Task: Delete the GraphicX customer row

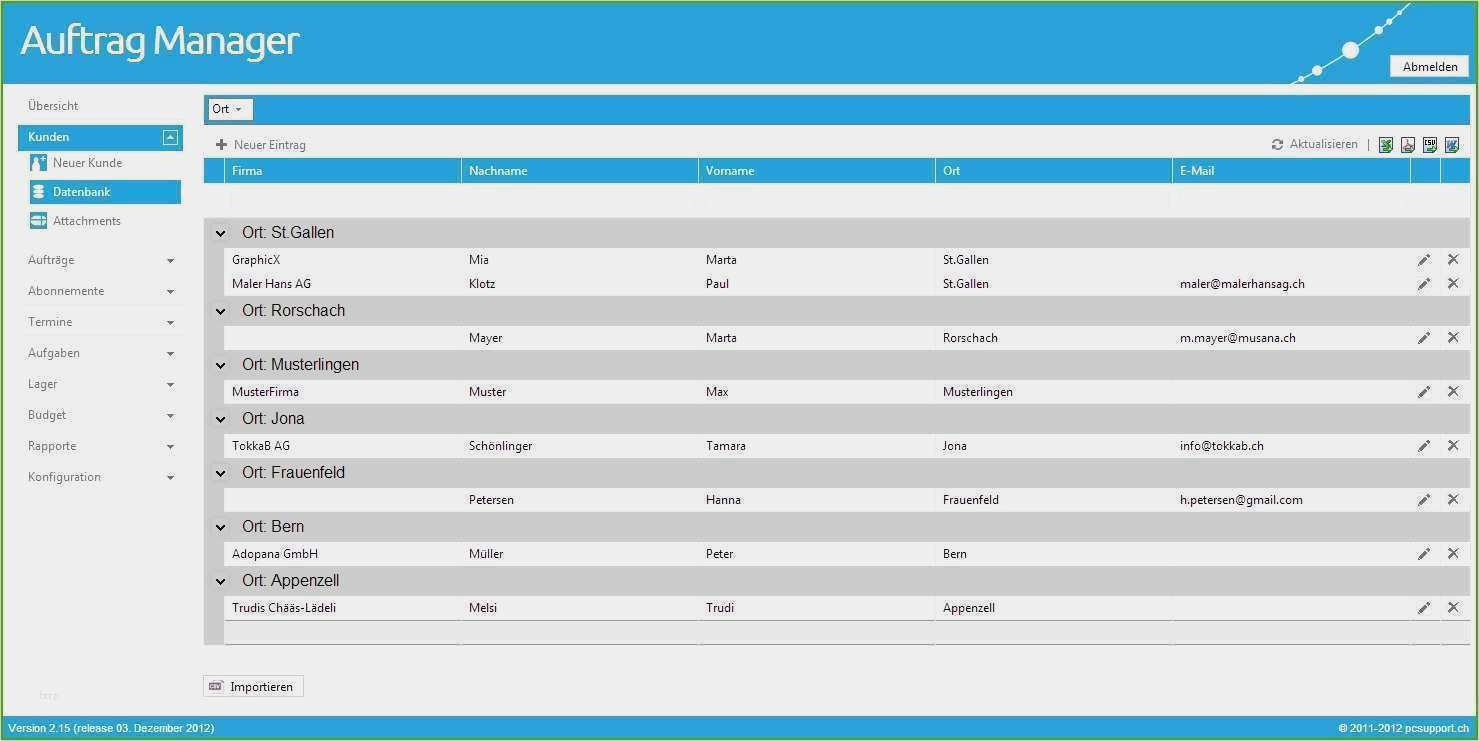Action: pos(1453,260)
